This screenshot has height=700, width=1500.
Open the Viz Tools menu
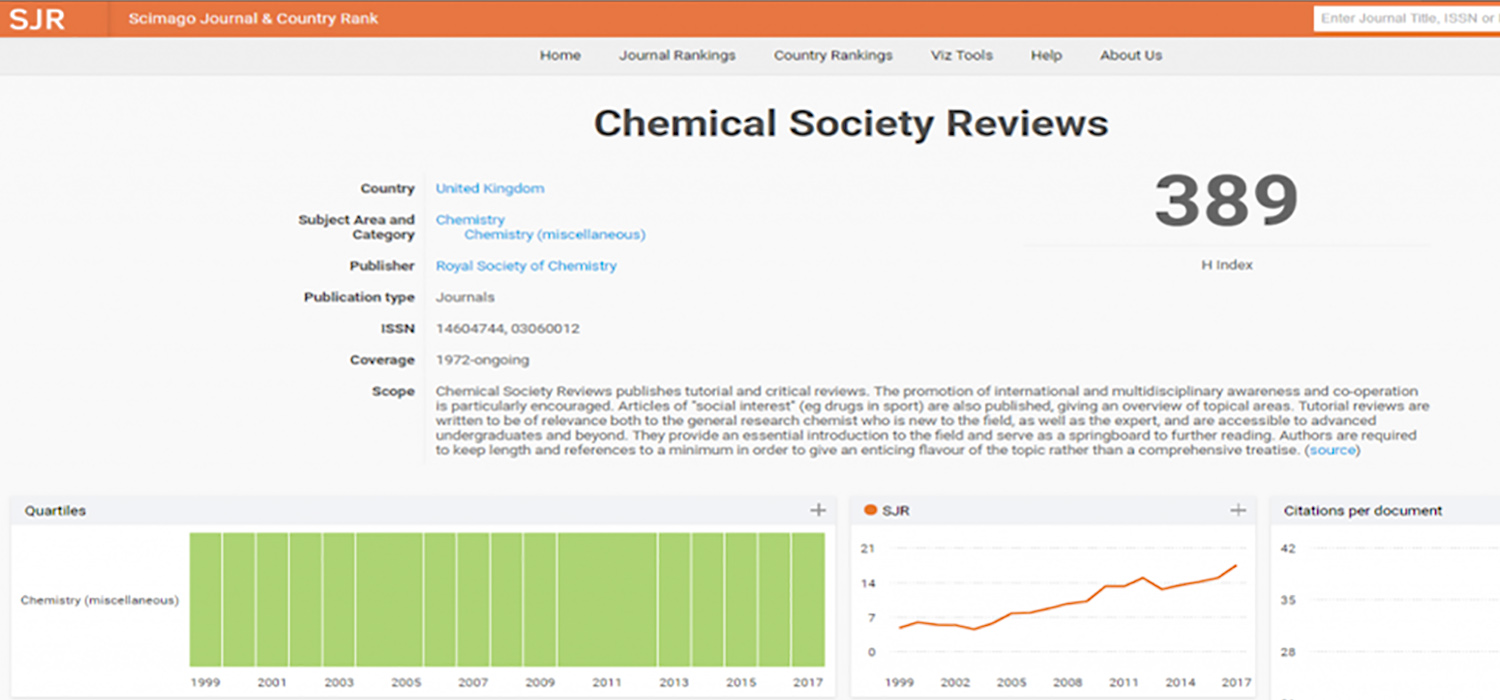pyautogui.click(x=961, y=55)
